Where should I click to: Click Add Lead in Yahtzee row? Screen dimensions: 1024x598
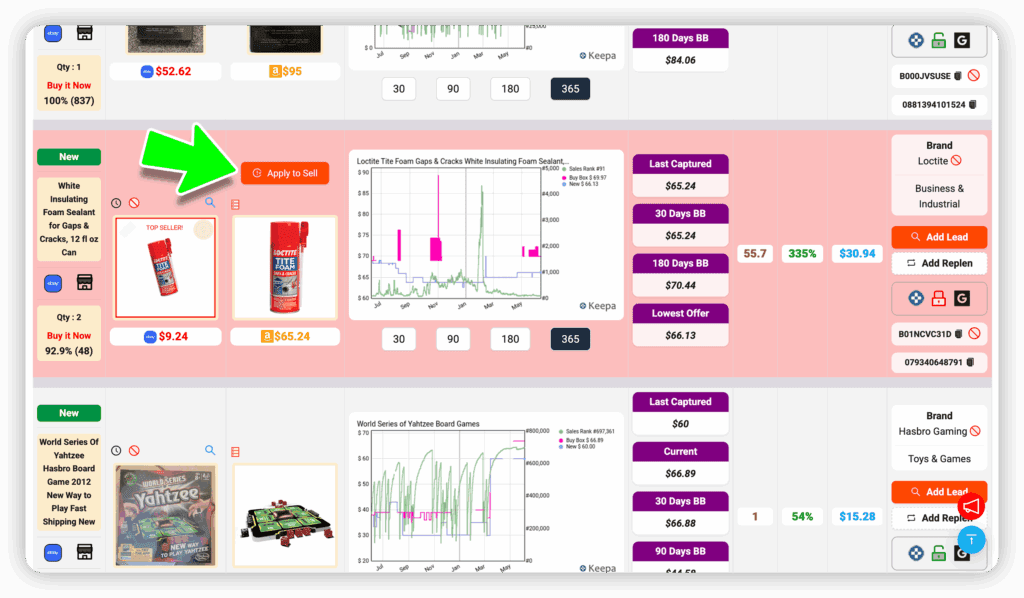[x=939, y=492]
